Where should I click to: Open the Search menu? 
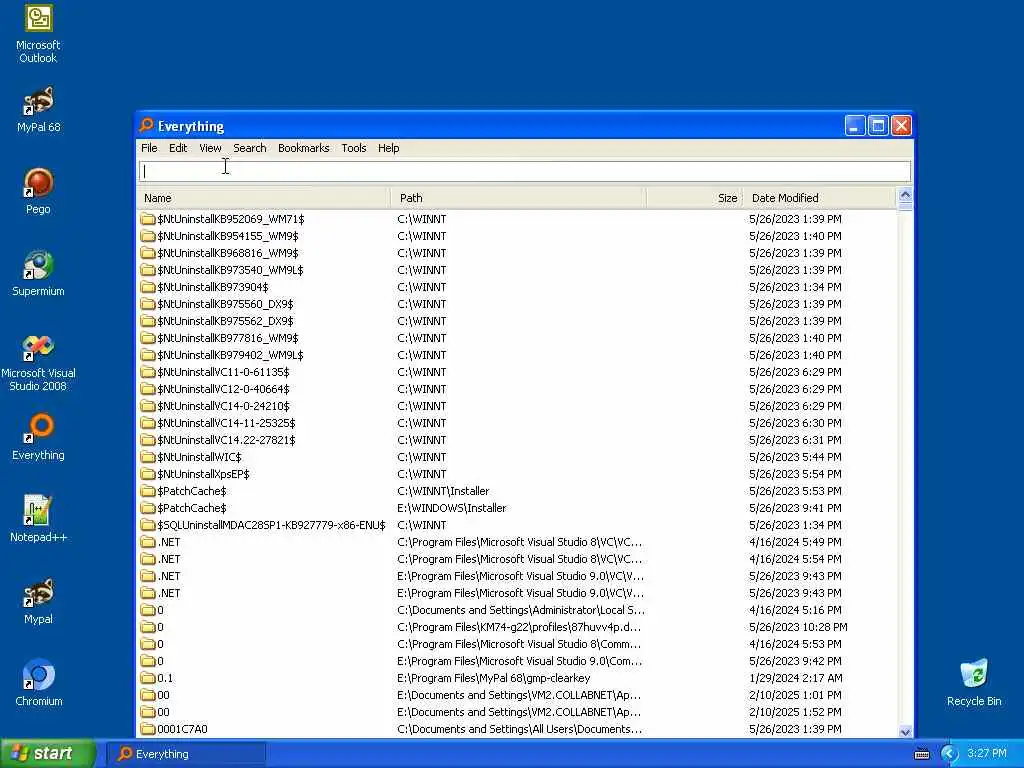pos(249,148)
